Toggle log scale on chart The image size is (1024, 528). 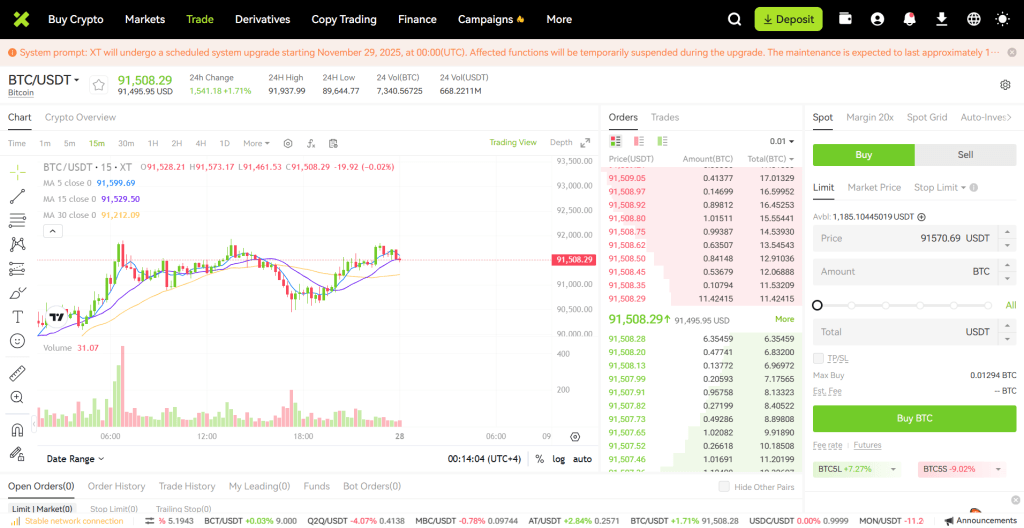tap(558, 459)
